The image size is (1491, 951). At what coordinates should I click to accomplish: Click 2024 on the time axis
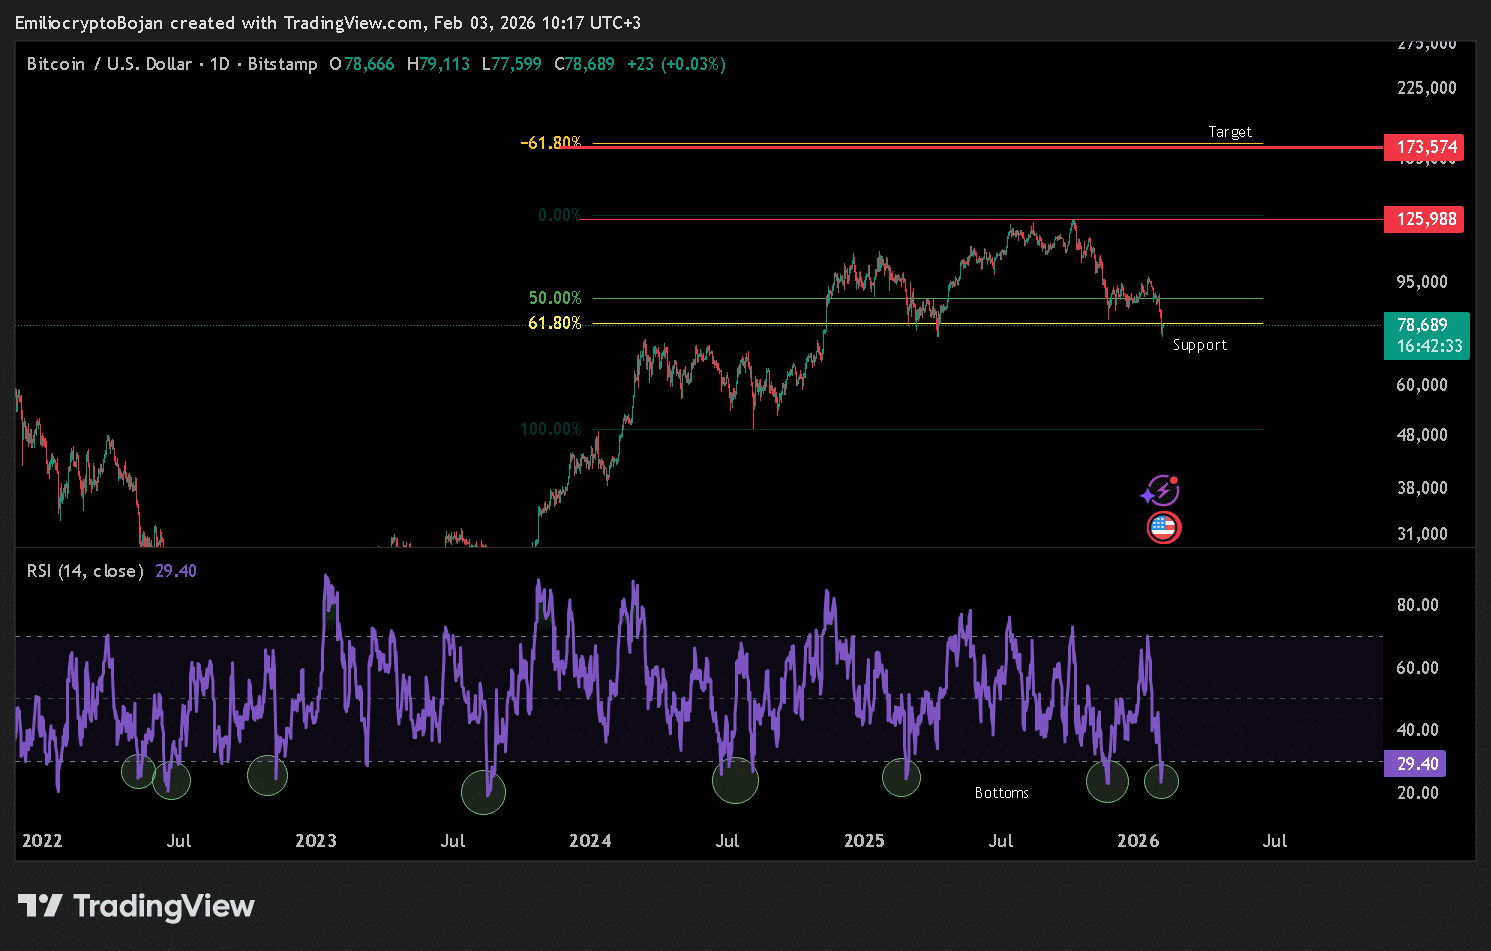[590, 841]
